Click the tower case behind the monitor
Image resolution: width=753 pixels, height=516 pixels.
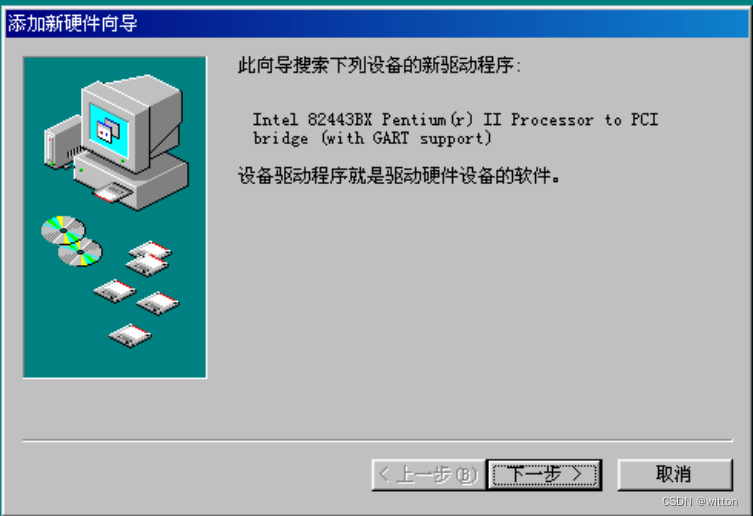point(62,142)
